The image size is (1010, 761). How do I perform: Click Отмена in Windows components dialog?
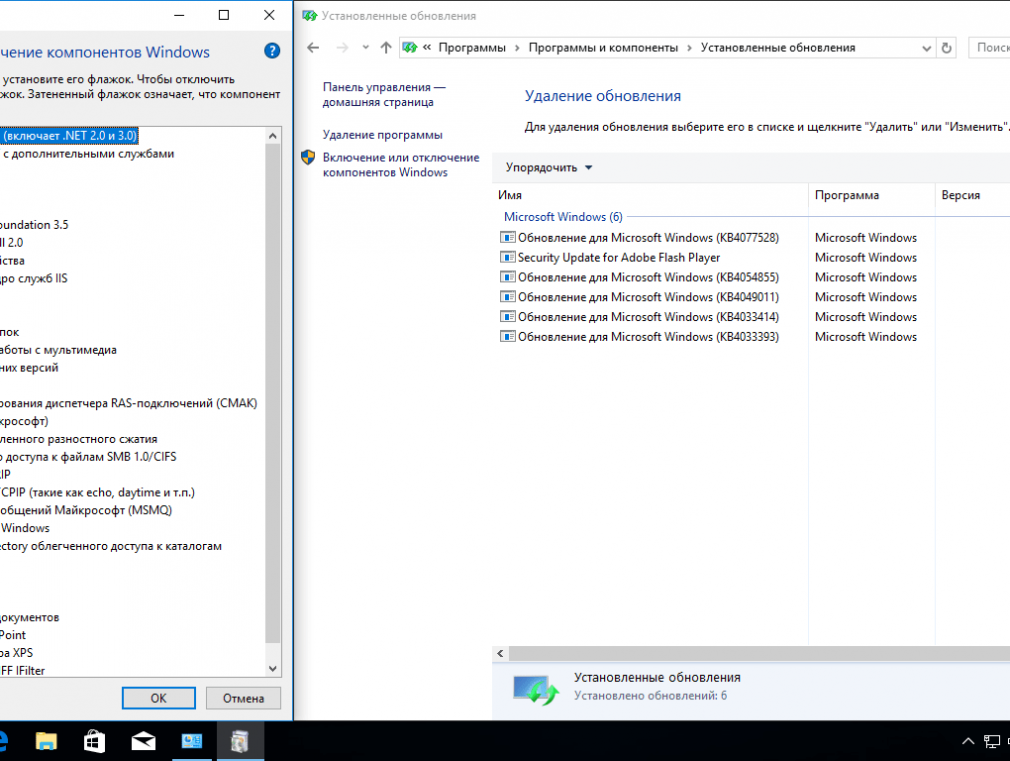pyautogui.click(x=243, y=698)
